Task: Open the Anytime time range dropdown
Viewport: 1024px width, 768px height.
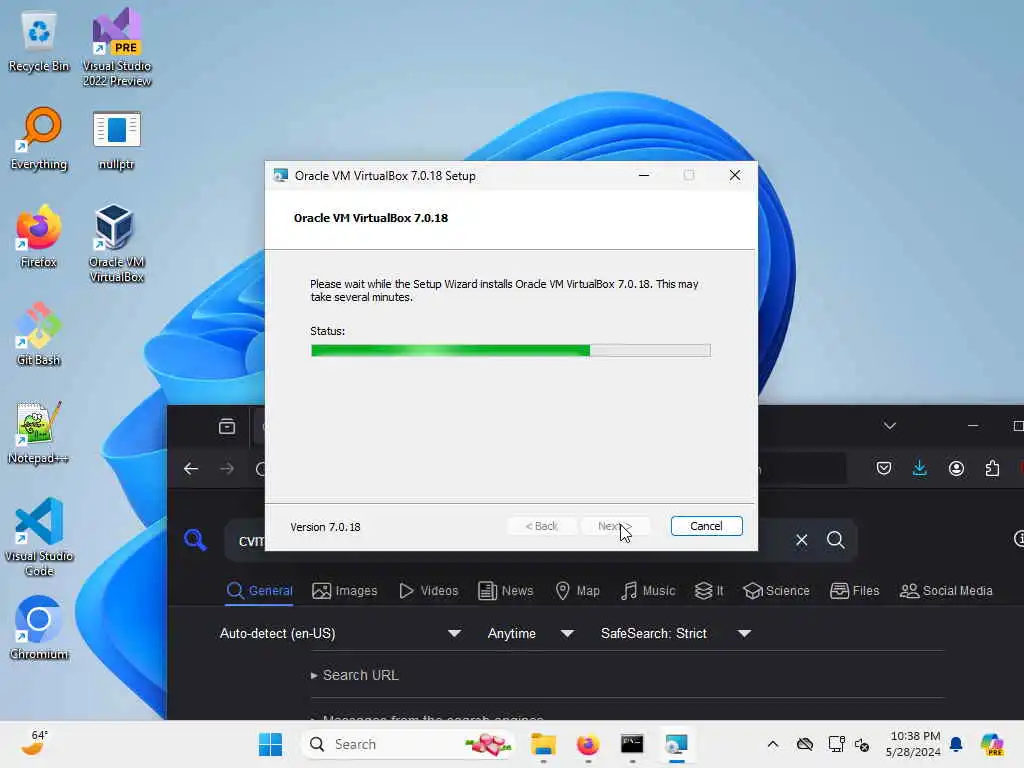Action: click(x=530, y=633)
